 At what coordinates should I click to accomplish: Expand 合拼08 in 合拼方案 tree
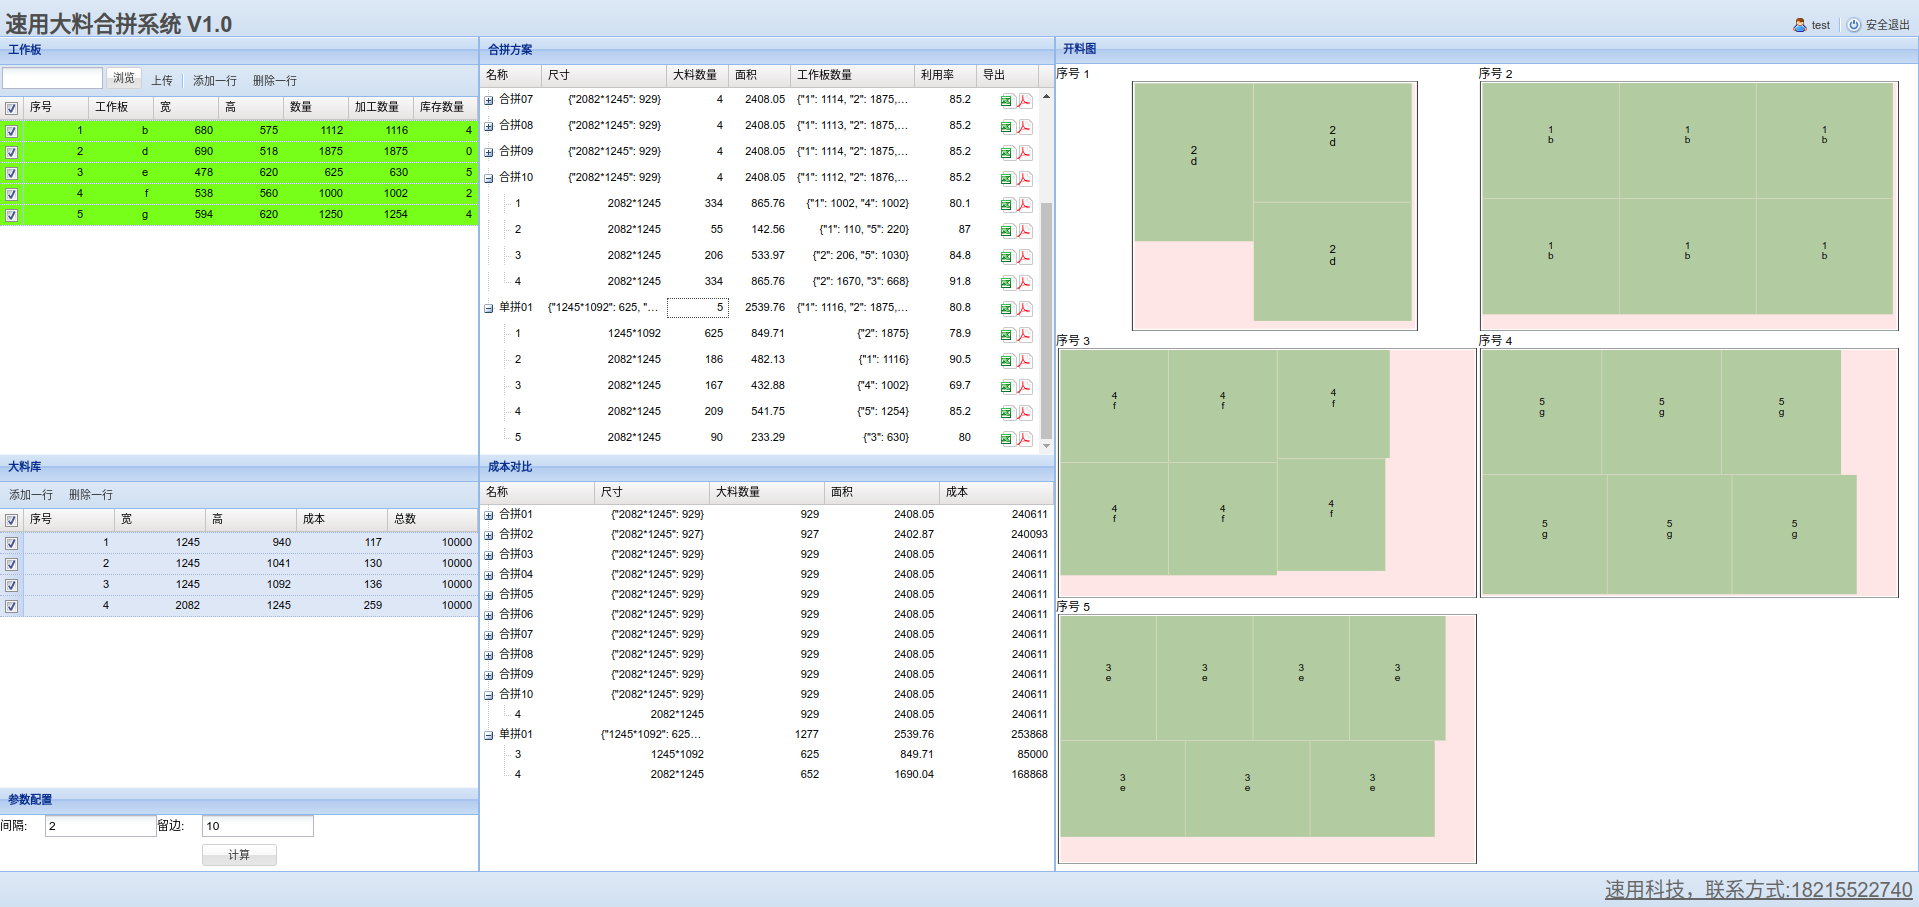[489, 126]
